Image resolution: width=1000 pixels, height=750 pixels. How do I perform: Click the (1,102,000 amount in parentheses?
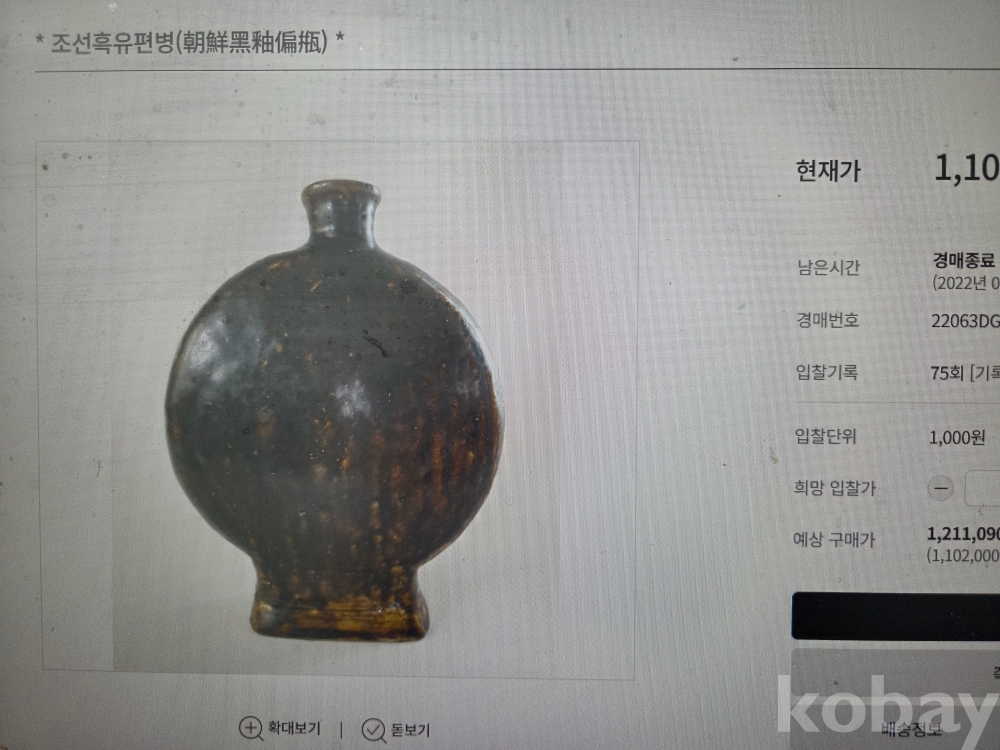tap(963, 555)
